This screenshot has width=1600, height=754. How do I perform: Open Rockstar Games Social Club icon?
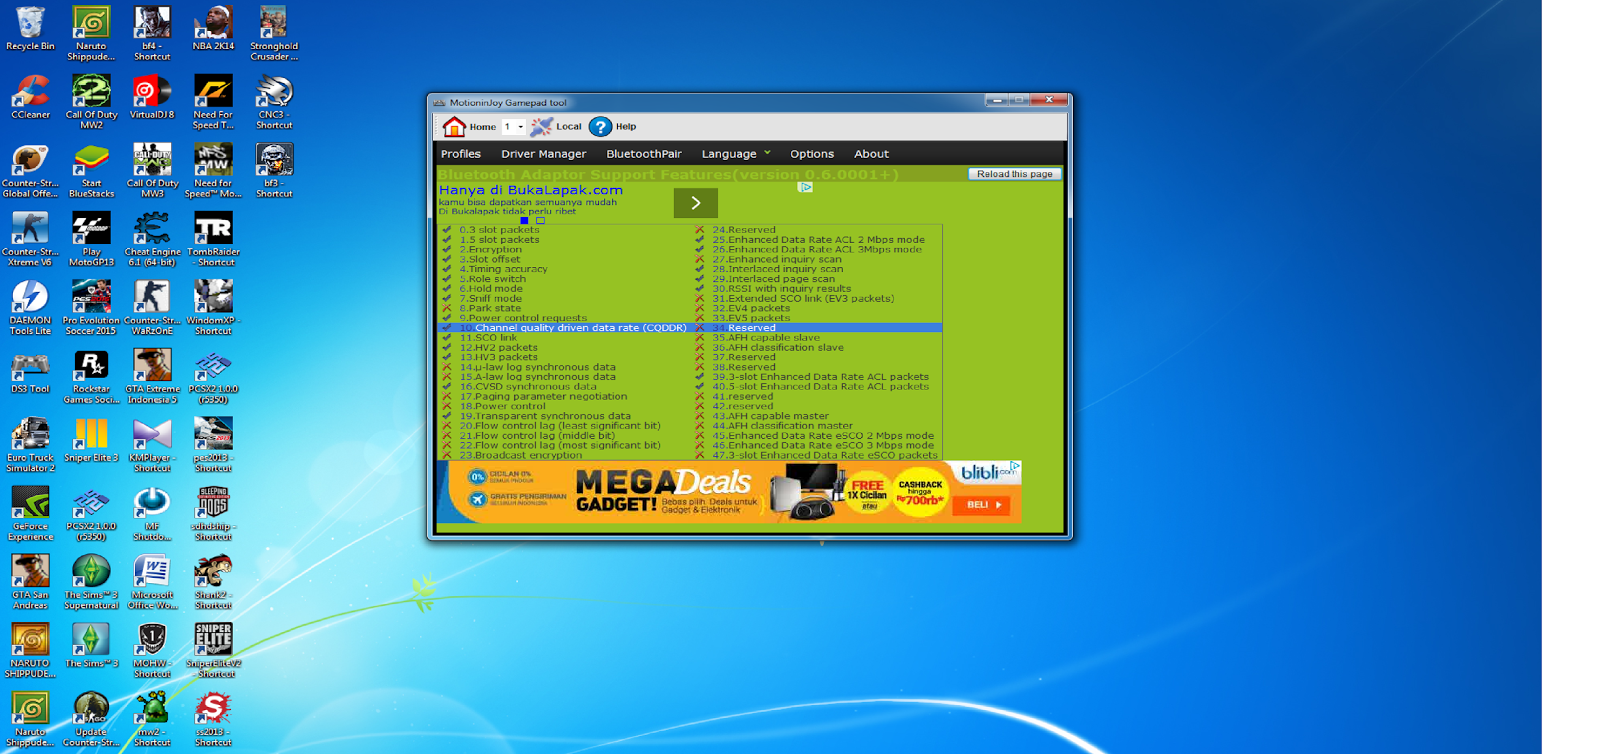pyautogui.click(x=91, y=377)
